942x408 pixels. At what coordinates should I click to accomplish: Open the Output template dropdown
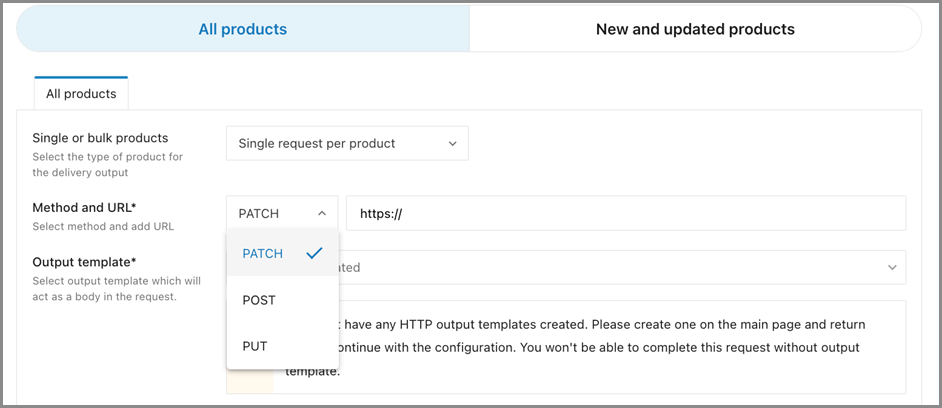coord(620,267)
